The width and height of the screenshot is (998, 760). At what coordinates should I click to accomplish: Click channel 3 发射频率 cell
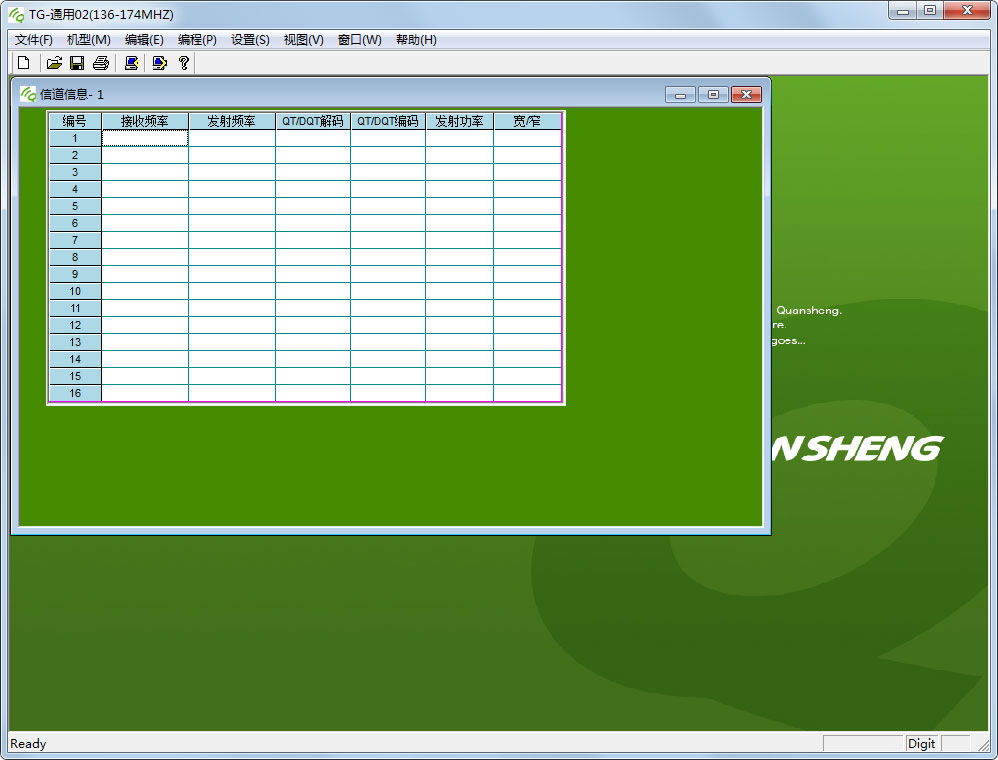(x=232, y=172)
